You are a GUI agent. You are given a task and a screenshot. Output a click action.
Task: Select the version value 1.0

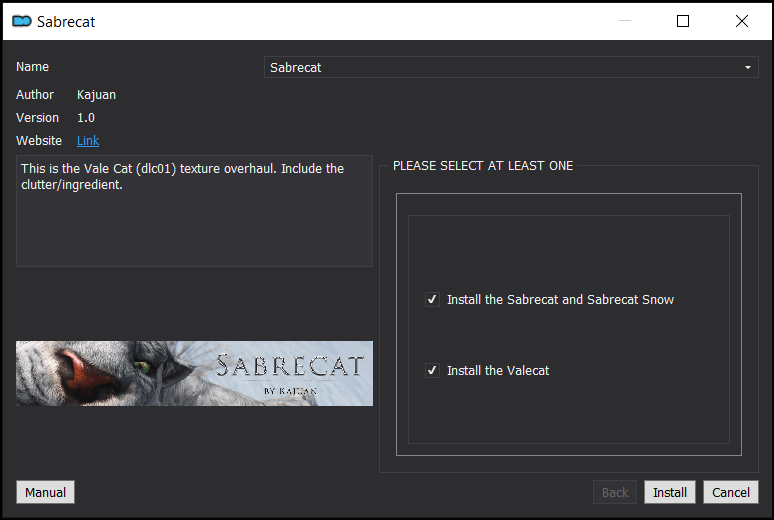(x=86, y=118)
